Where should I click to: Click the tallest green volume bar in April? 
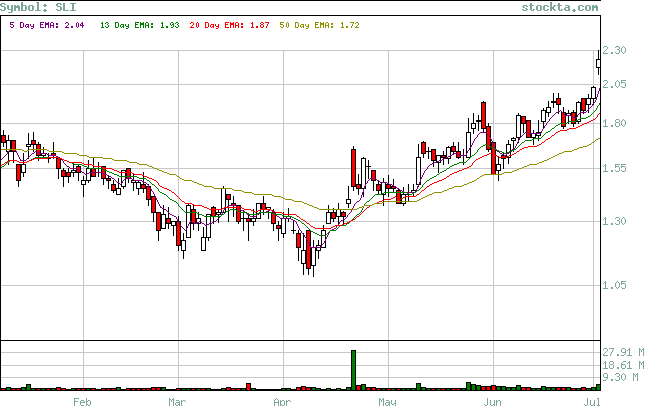(353, 370)
